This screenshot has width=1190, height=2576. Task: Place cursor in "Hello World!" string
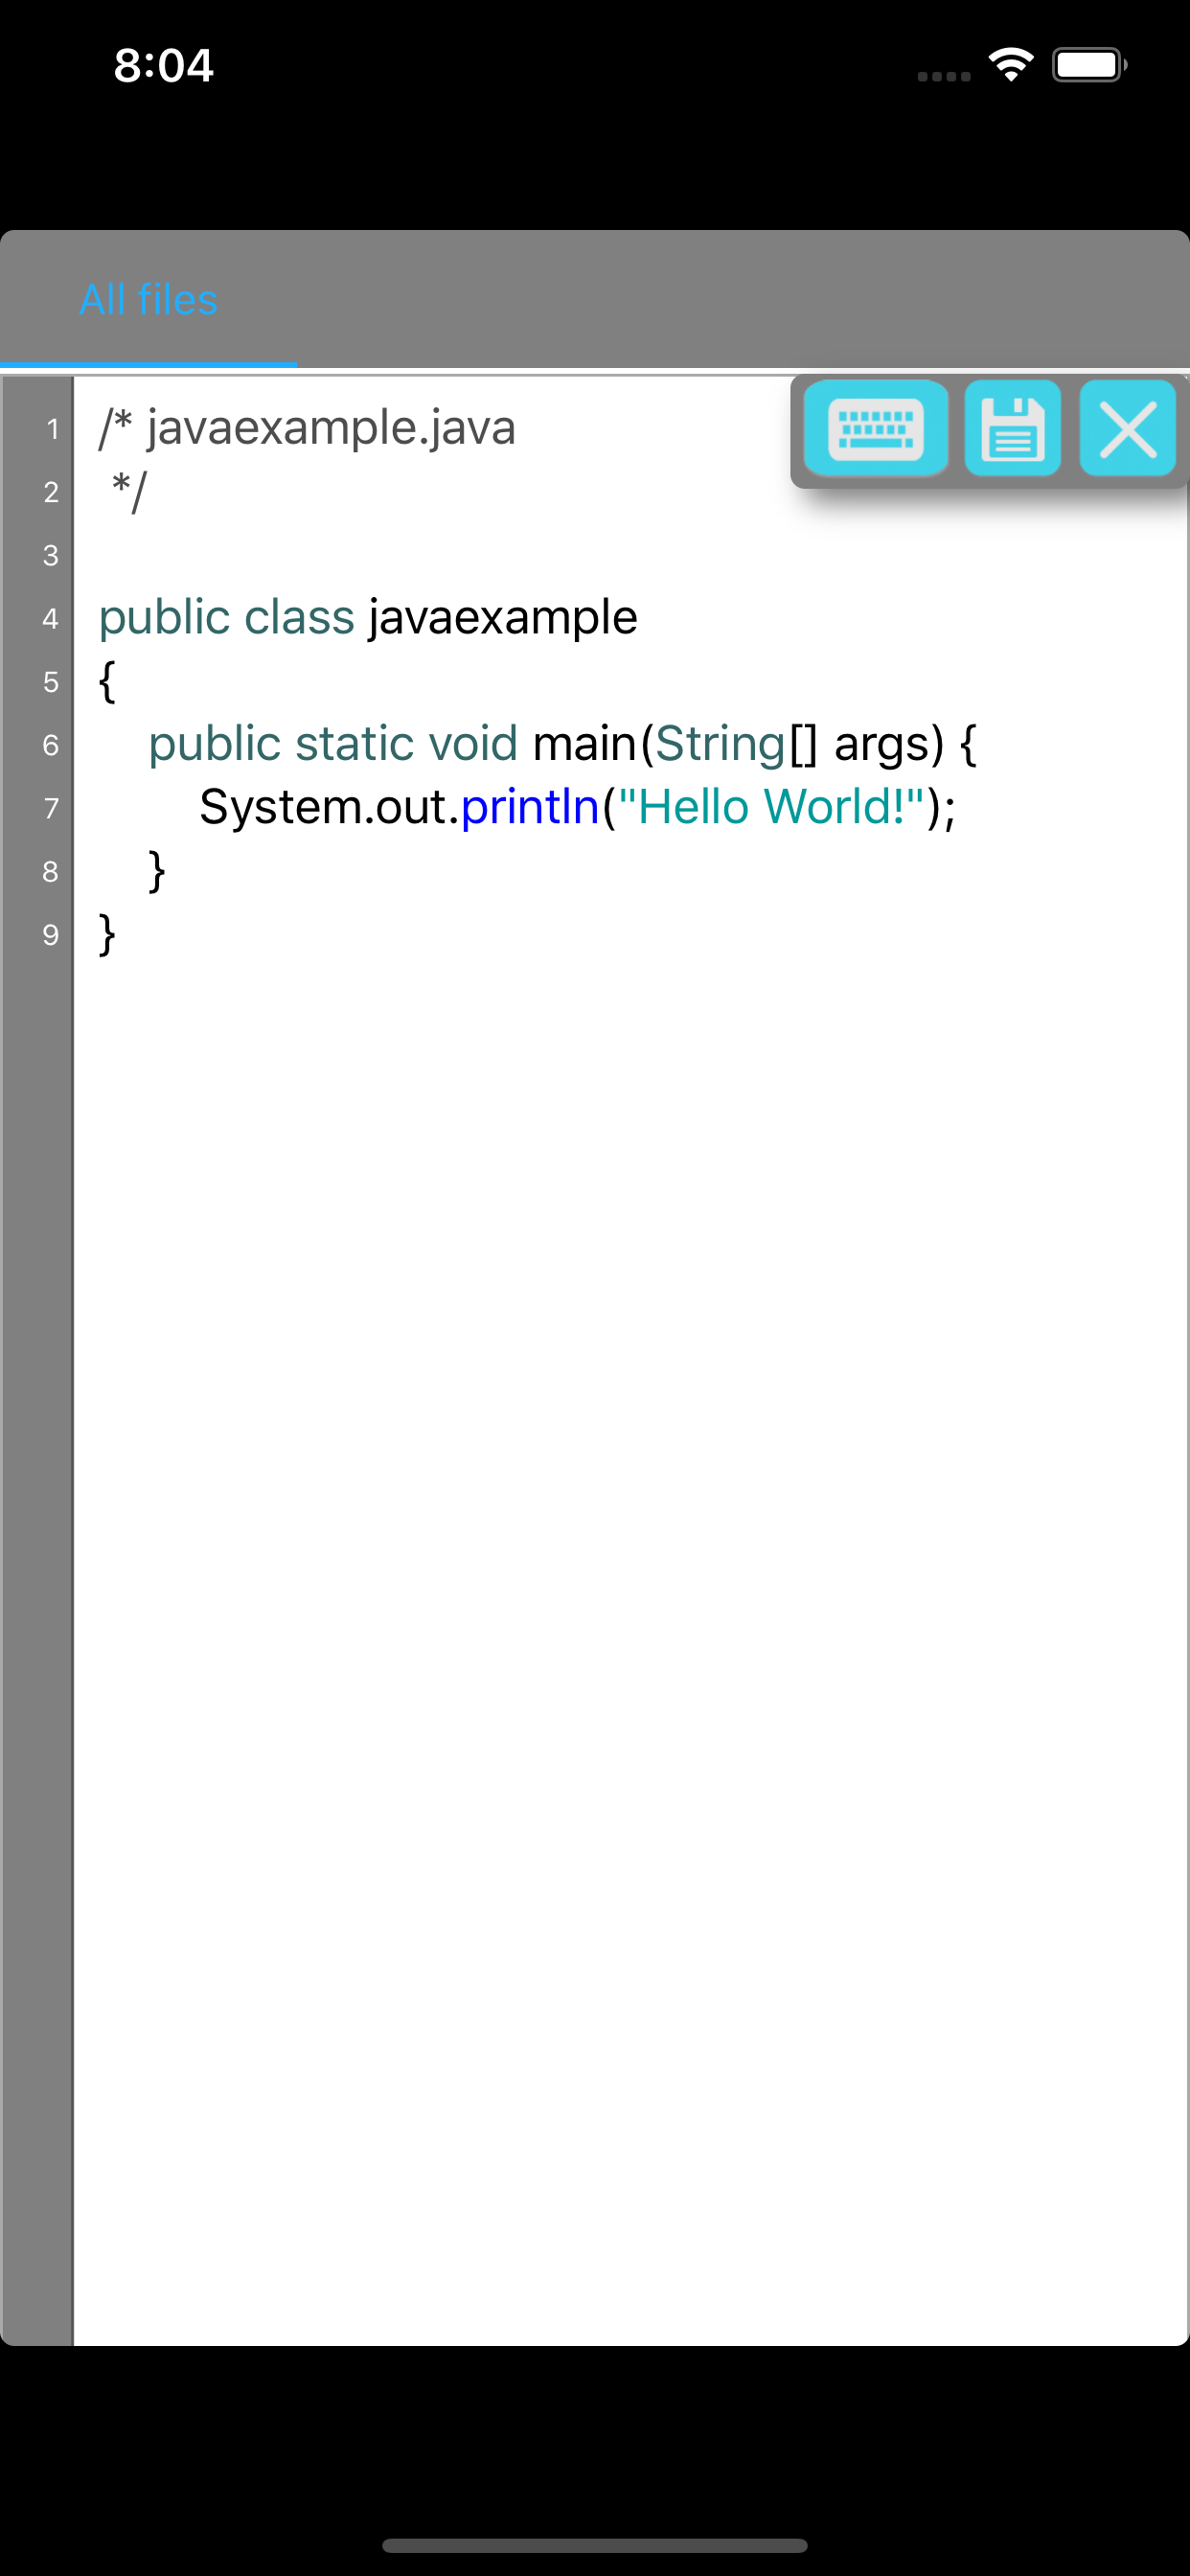point(771,806)
